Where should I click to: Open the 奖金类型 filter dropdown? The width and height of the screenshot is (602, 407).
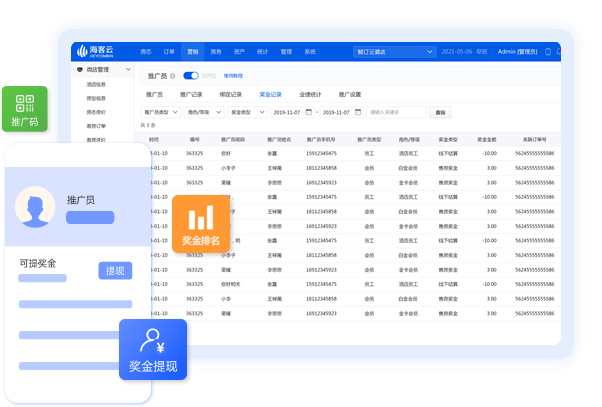[x=248, y=112]
